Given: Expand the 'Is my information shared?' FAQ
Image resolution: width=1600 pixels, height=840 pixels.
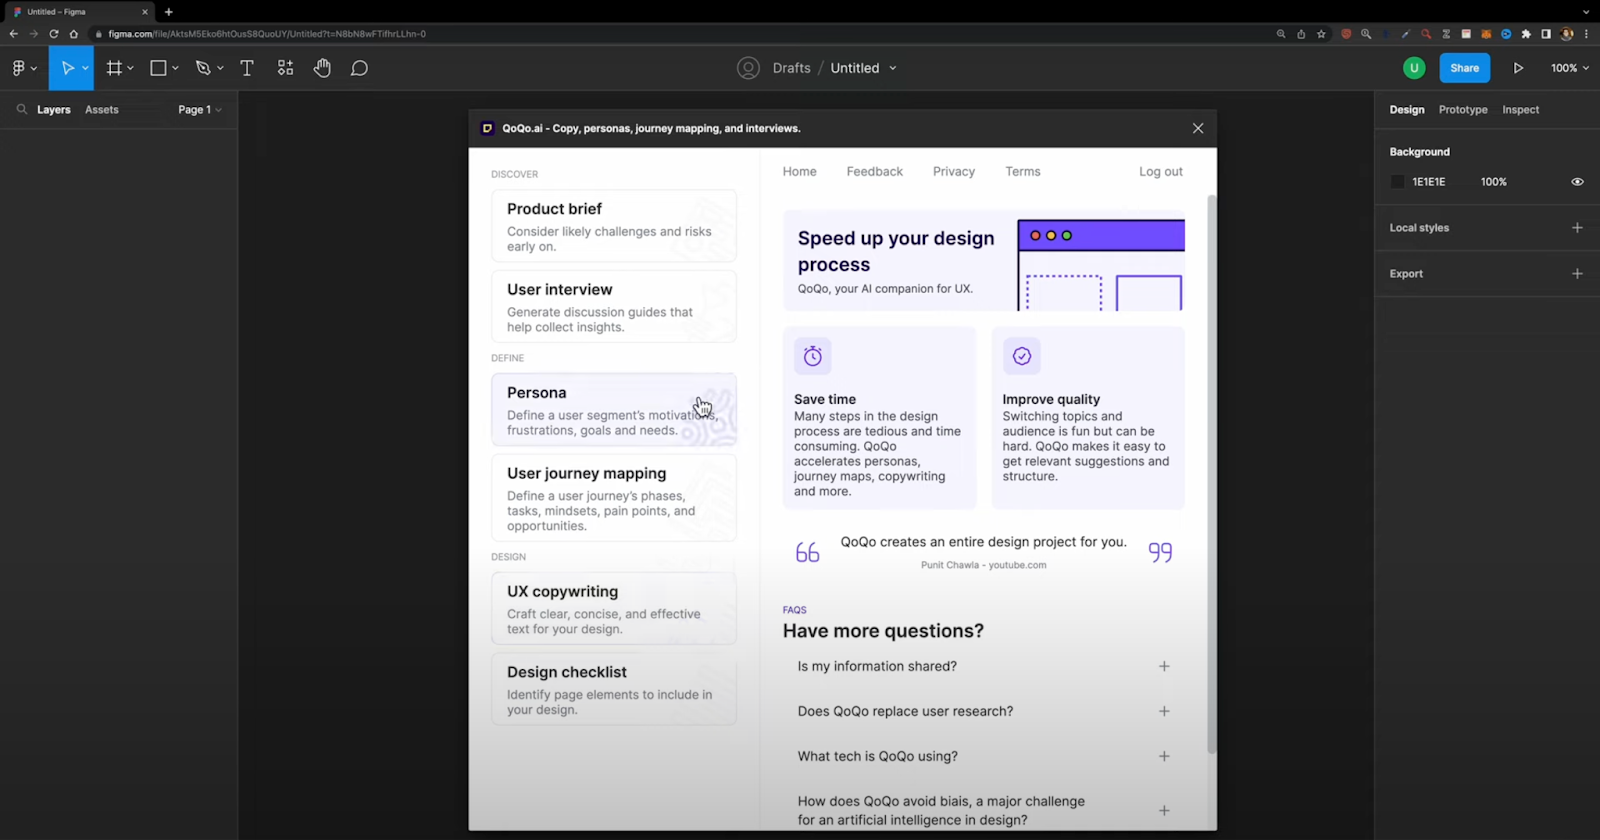Looking at the screenshot, I should pyautogui.click(x=1164, y=666).
